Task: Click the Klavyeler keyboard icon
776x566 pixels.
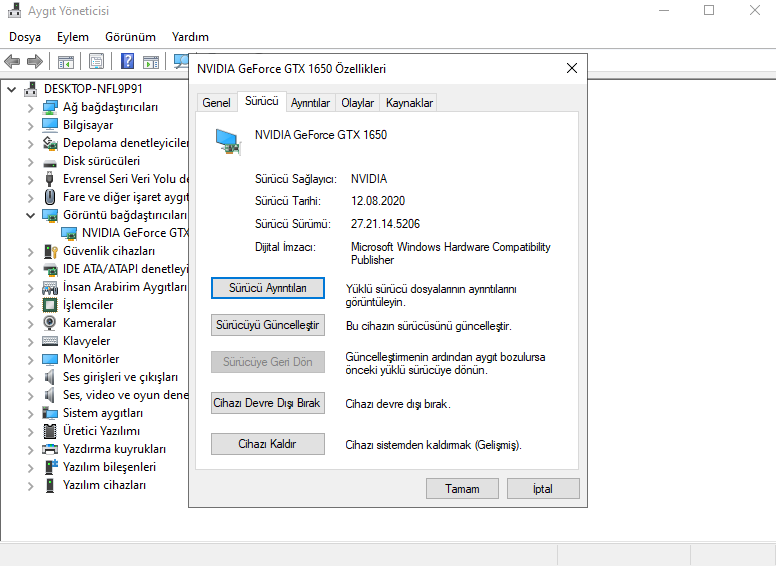Action: click(x=50, y=341)
